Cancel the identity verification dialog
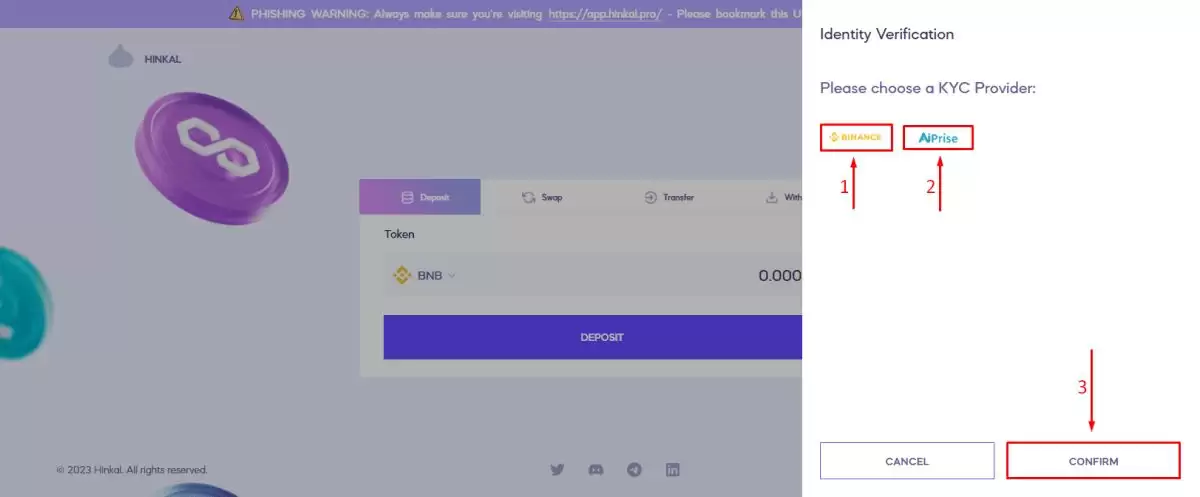Image resolution: width=1200 pixels, height=497 pixels. [x=907, y=461]
